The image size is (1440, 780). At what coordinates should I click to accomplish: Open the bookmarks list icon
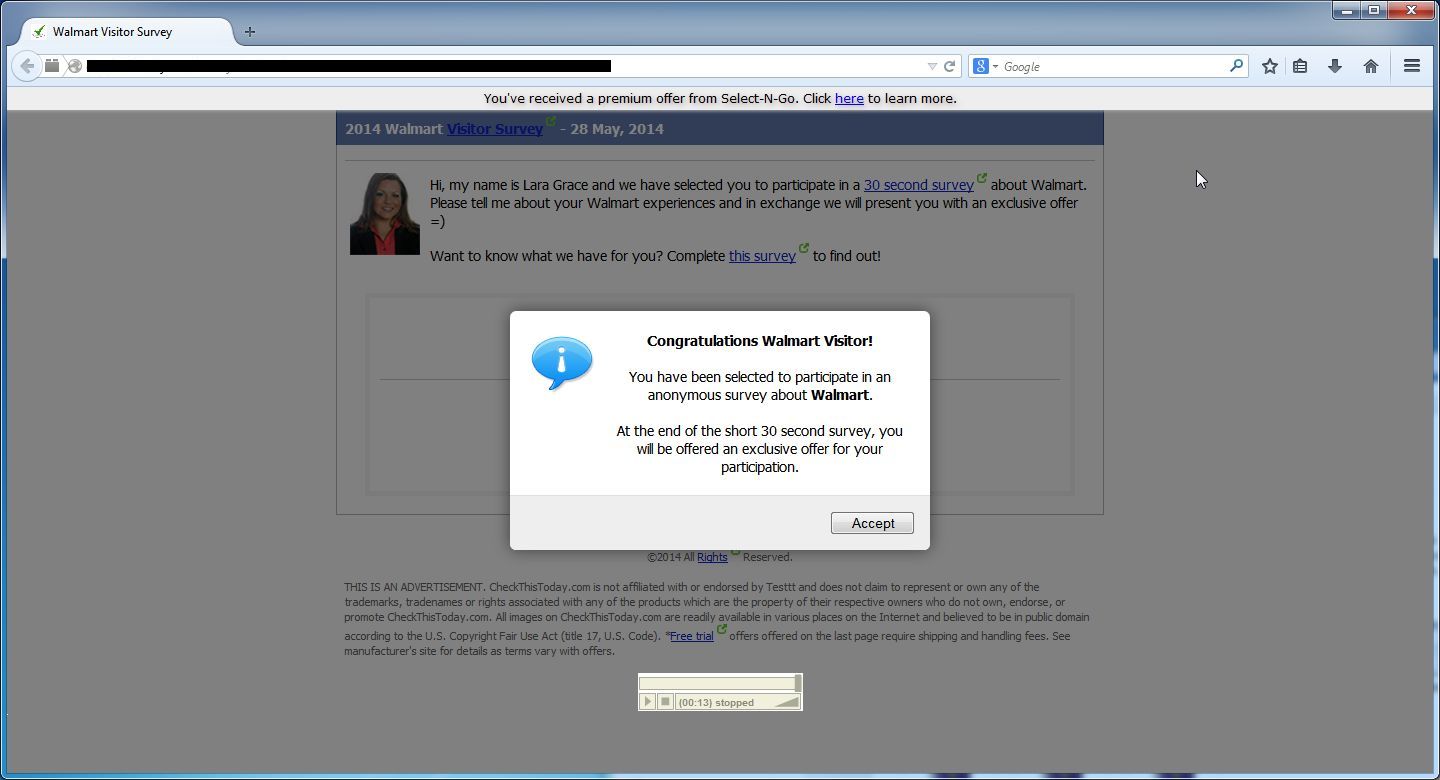1300,66
